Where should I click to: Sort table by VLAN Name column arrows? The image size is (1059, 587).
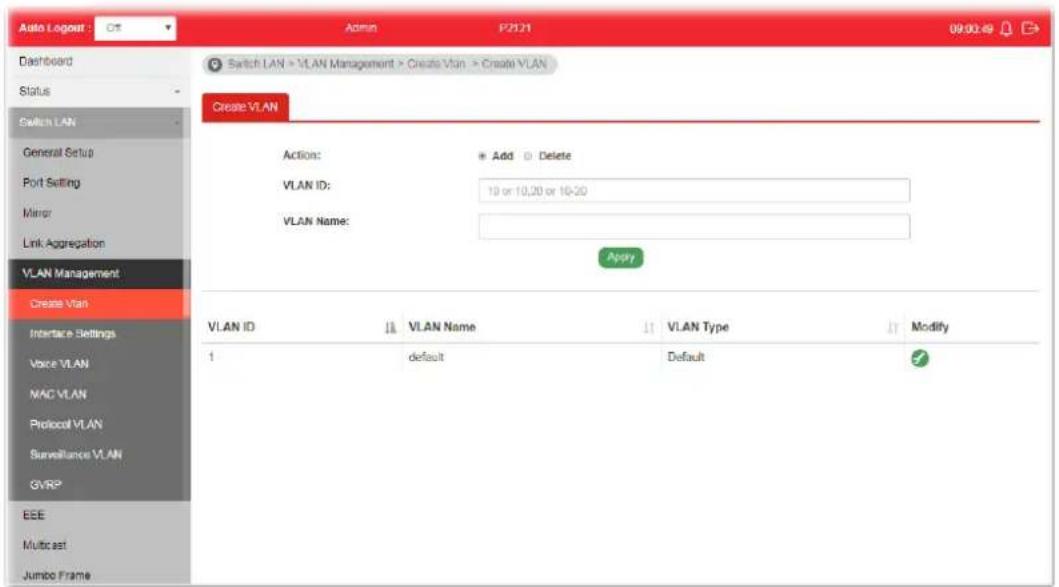[x=649, y=328]
